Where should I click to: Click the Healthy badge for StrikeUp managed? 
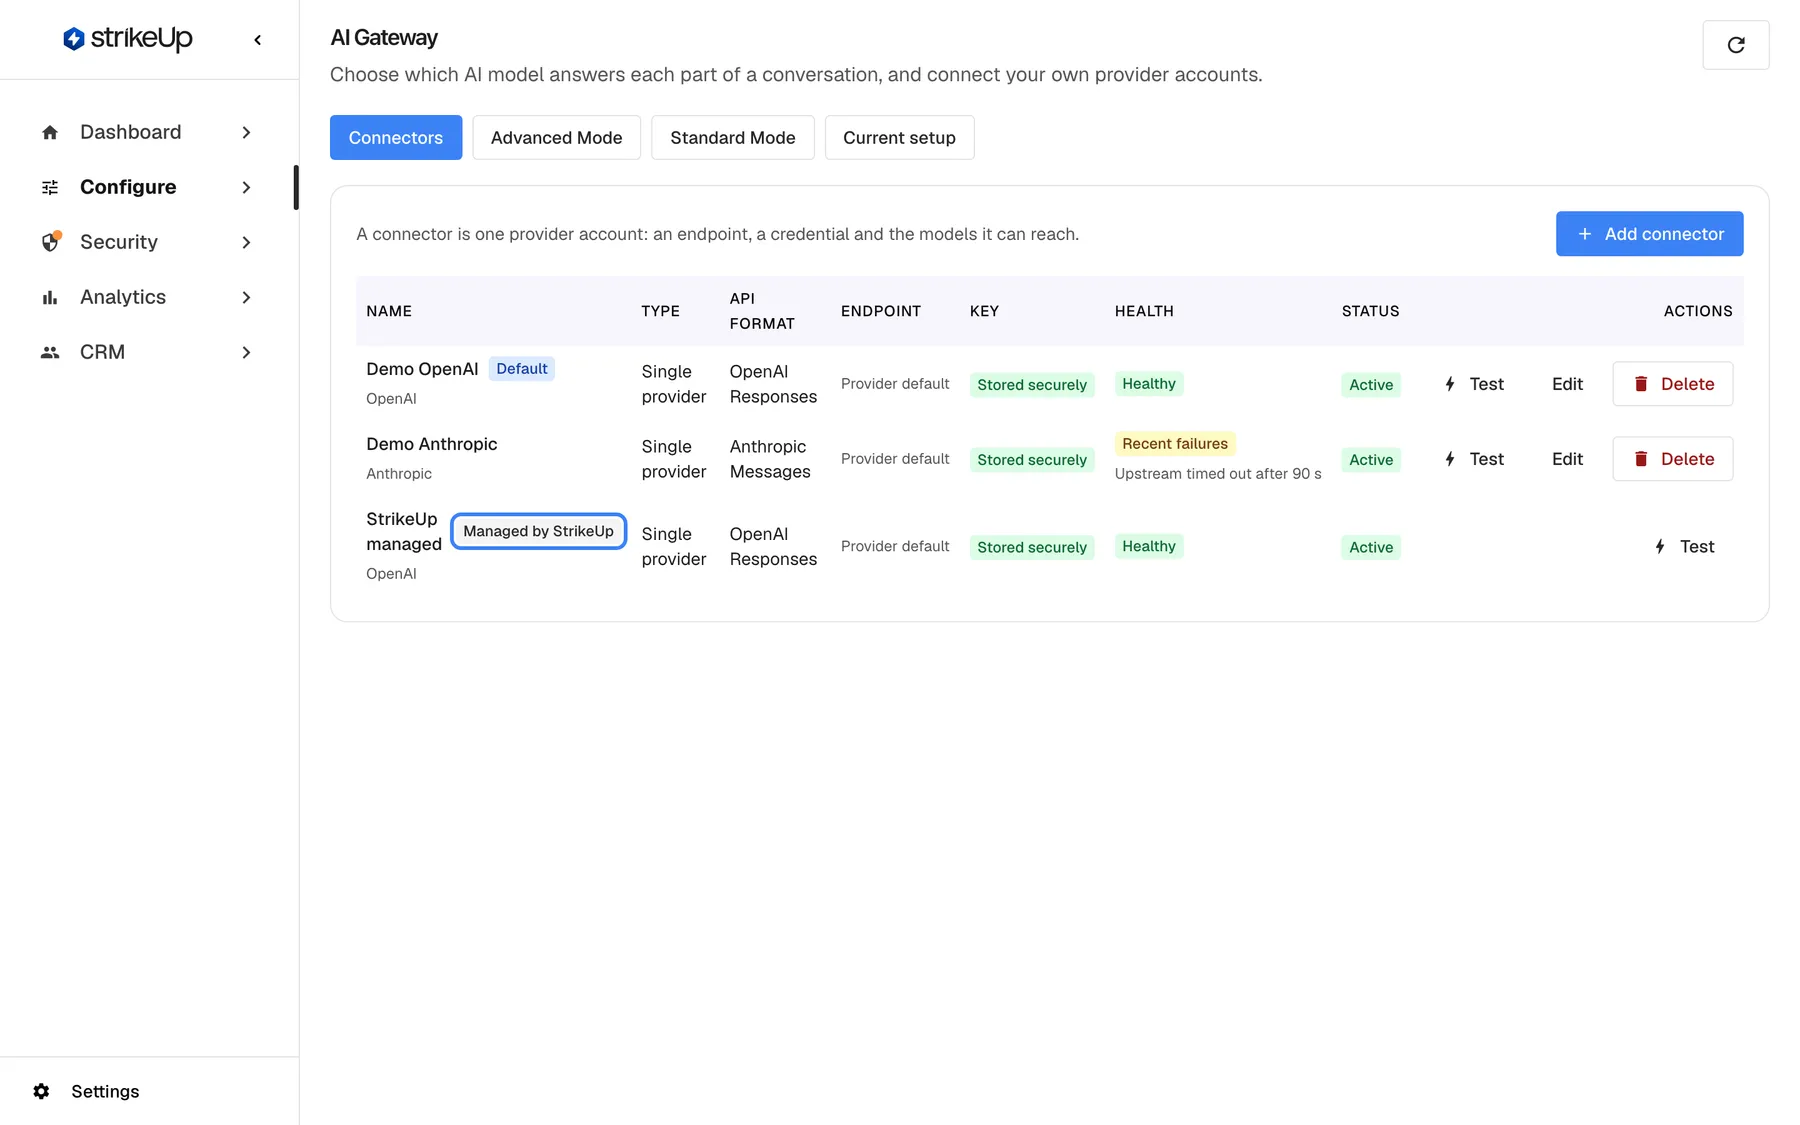(1149, 546)
